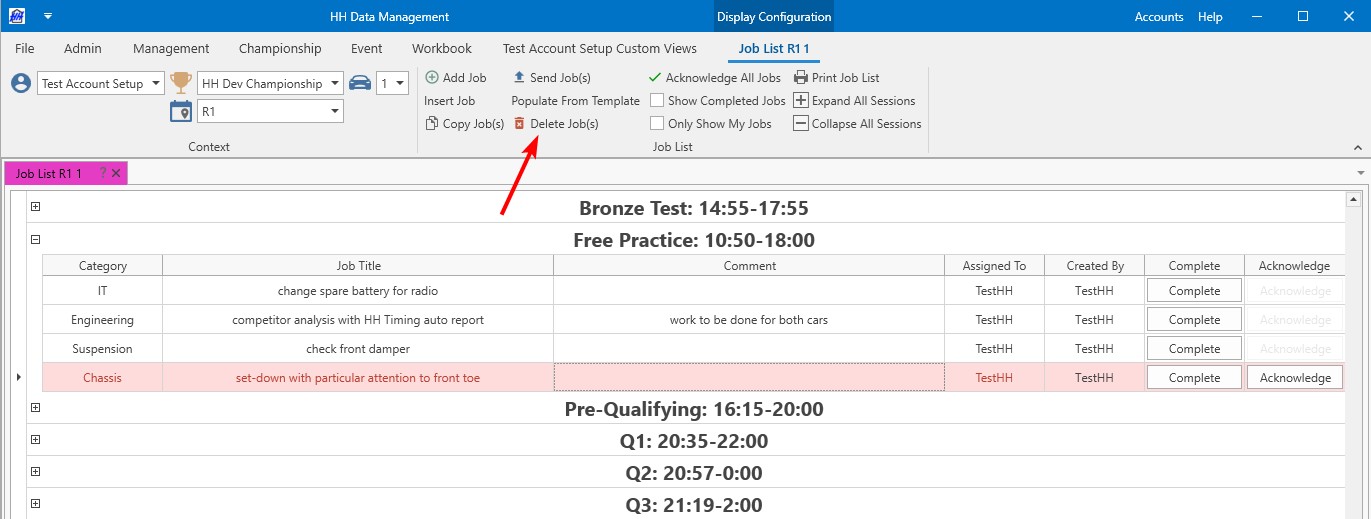The image size is (1371, 519).
Task: Click the Expand All Sessions plus icon
Action: (x=801, y=101)
